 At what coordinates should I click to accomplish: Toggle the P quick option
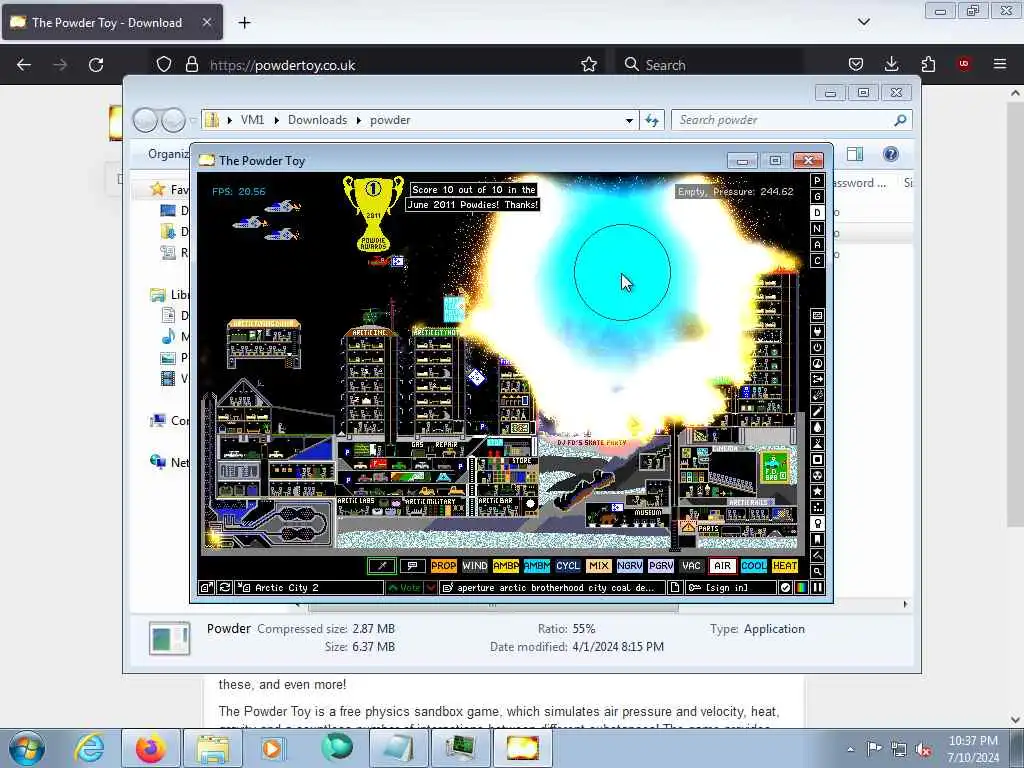817,181
